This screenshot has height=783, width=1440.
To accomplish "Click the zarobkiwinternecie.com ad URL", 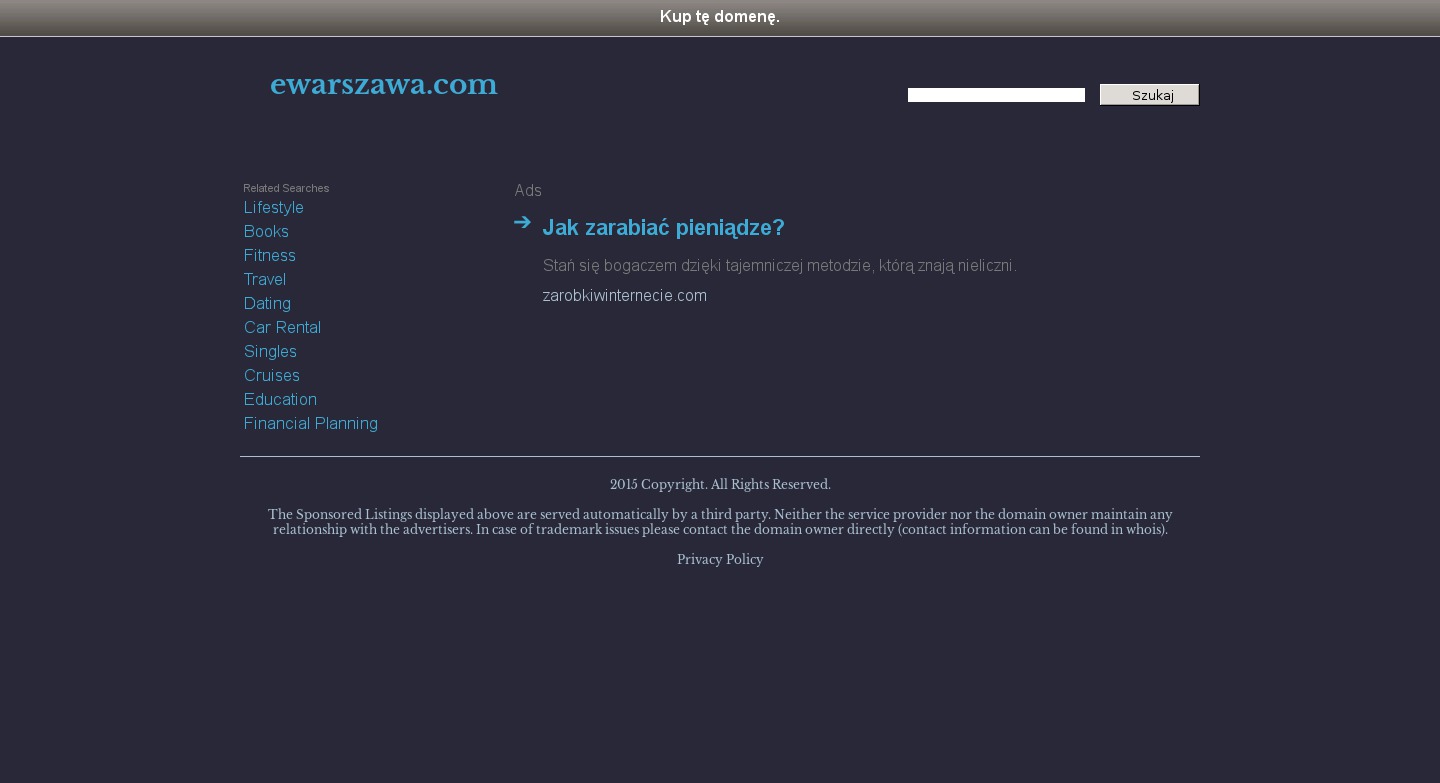I will click(624, 296).
